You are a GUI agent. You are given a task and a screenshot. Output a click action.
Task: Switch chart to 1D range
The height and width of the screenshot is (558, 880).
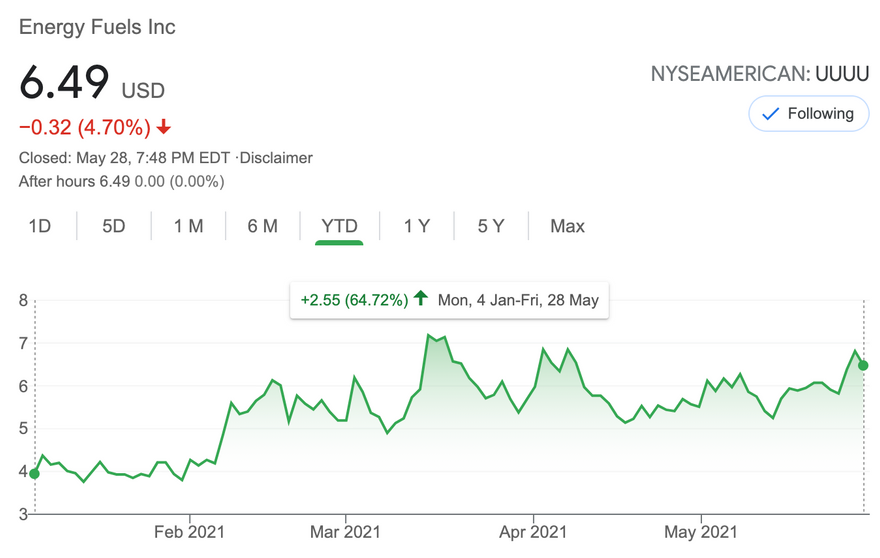[39, 226]
